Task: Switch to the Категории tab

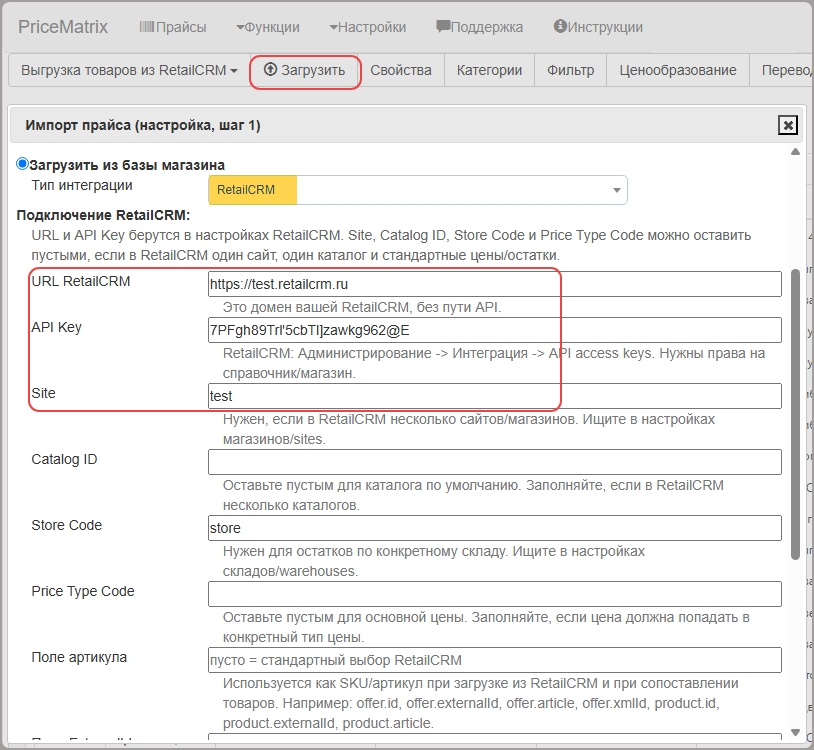Action: pos(489,70)
